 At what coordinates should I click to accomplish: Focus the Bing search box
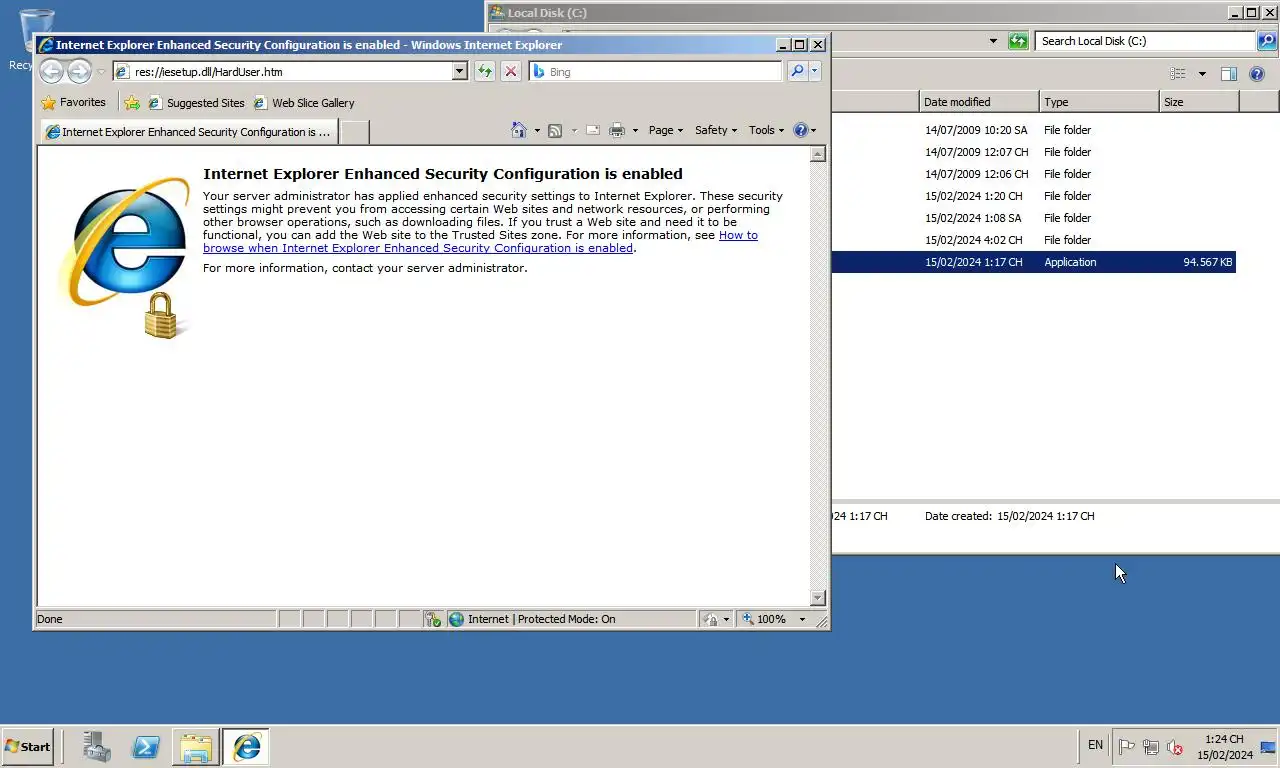point(655,72)
